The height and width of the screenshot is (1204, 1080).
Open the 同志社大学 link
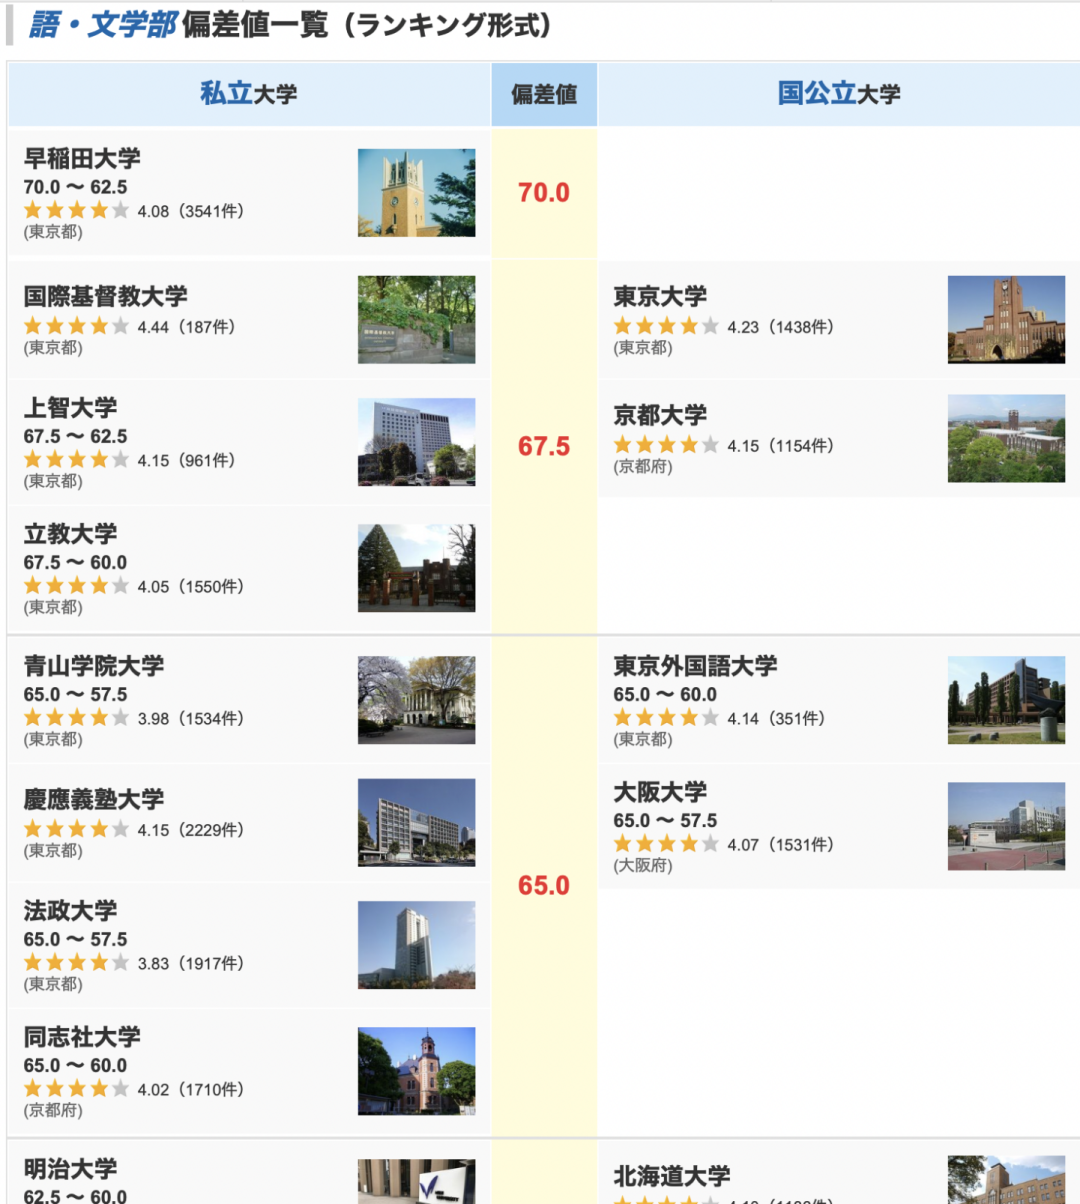click(x=82, y=1037)
